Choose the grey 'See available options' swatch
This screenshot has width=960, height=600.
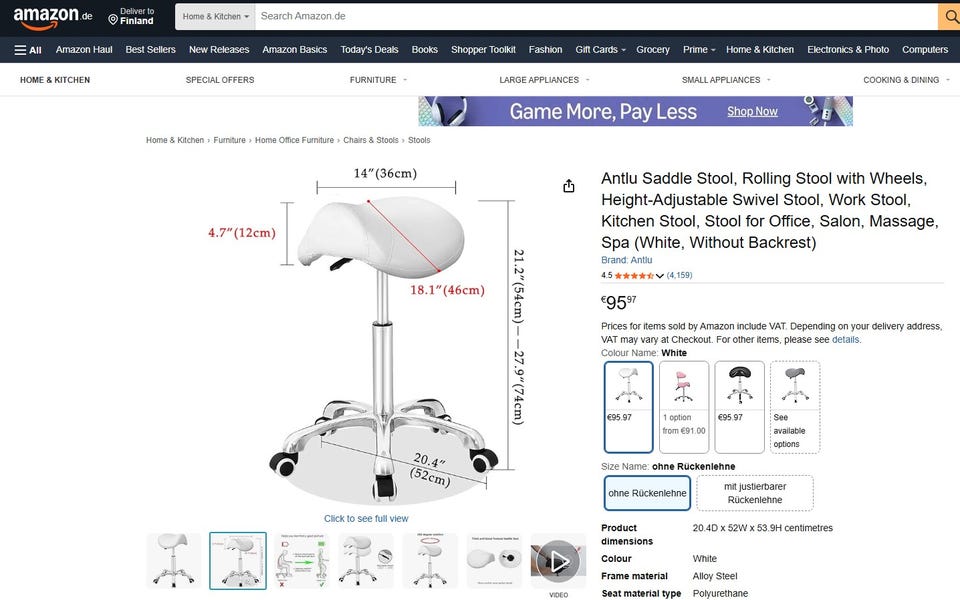[x=795, y=407]
